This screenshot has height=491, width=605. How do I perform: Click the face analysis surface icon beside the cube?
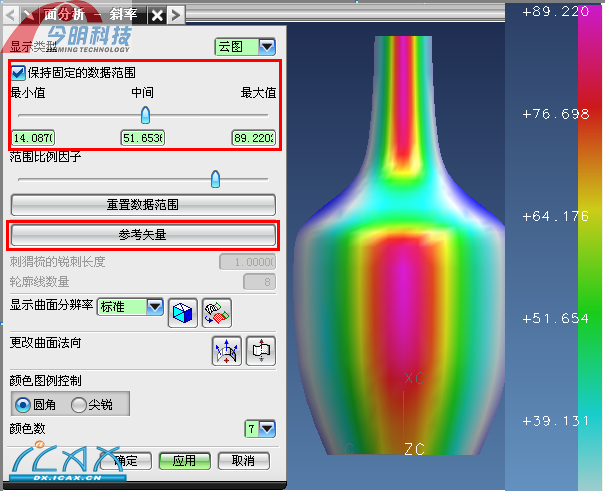[x=216, y=310]
